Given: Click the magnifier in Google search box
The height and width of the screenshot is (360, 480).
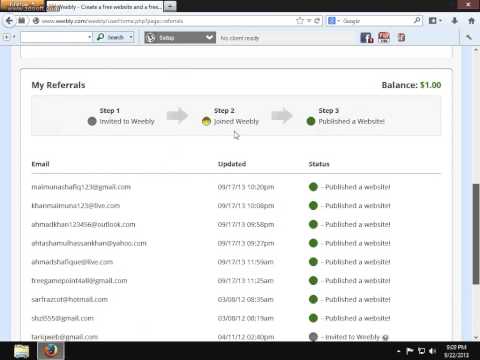Looking at the screenshot, I should 417,21.
